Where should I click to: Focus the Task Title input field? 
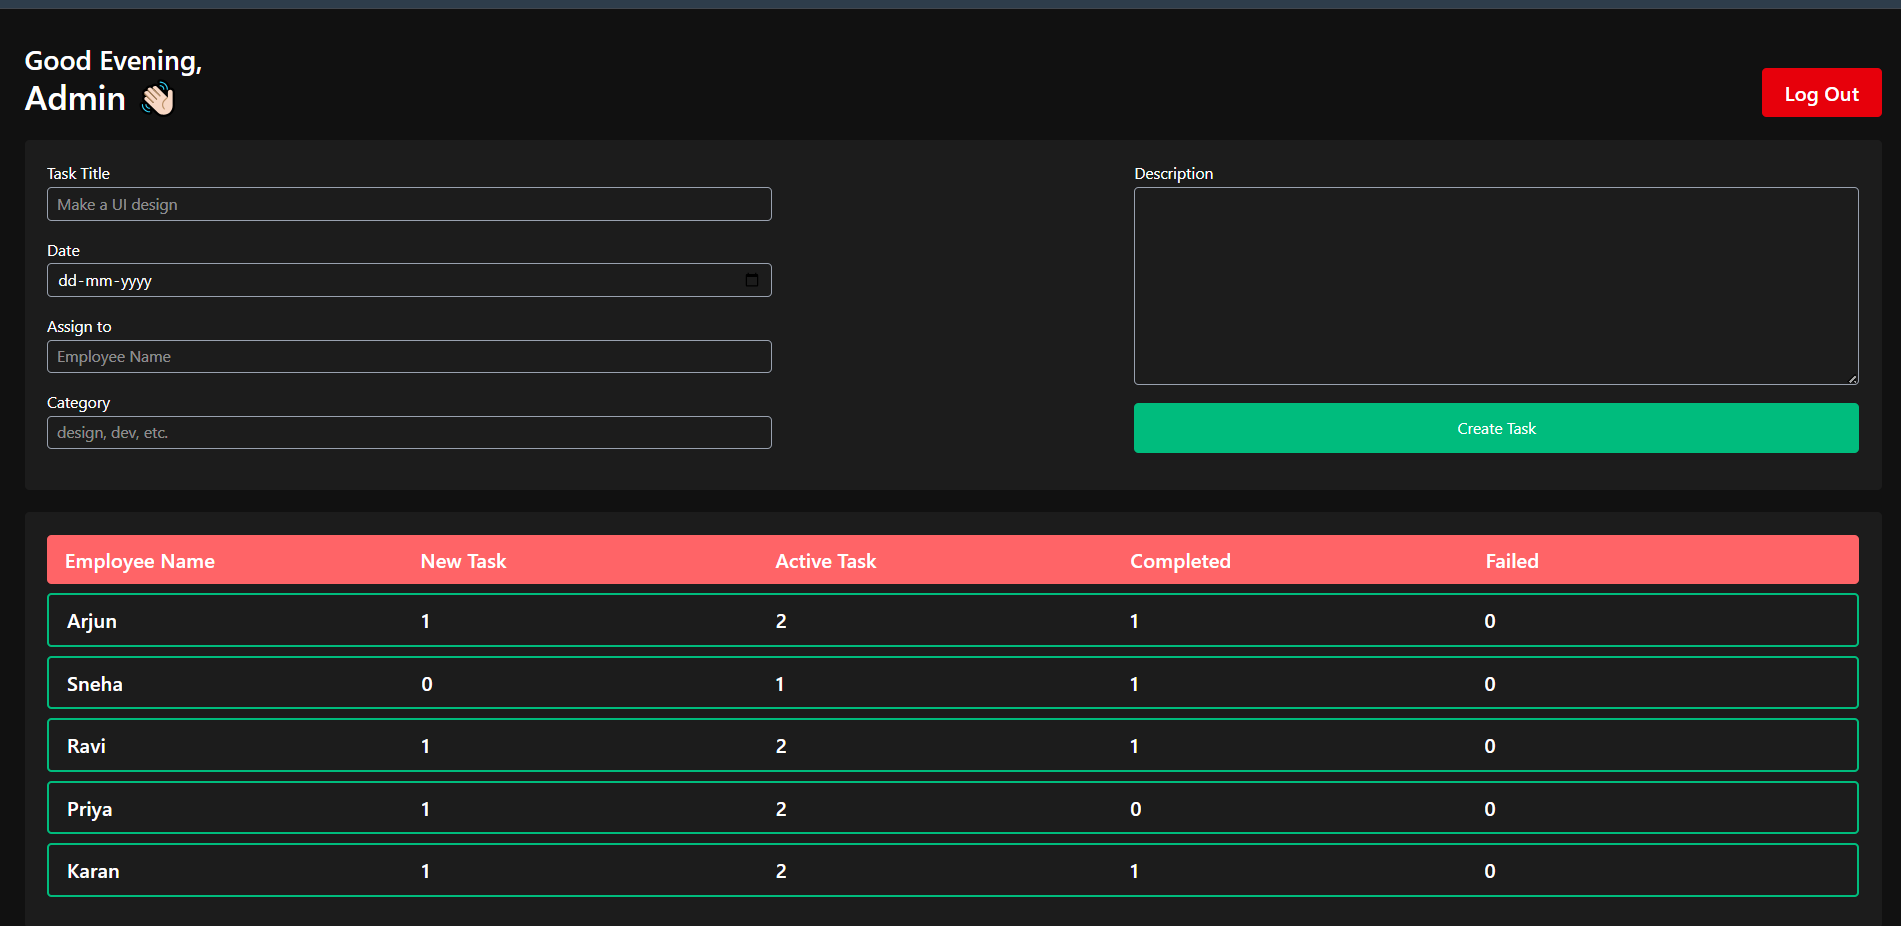pos(409,204)
